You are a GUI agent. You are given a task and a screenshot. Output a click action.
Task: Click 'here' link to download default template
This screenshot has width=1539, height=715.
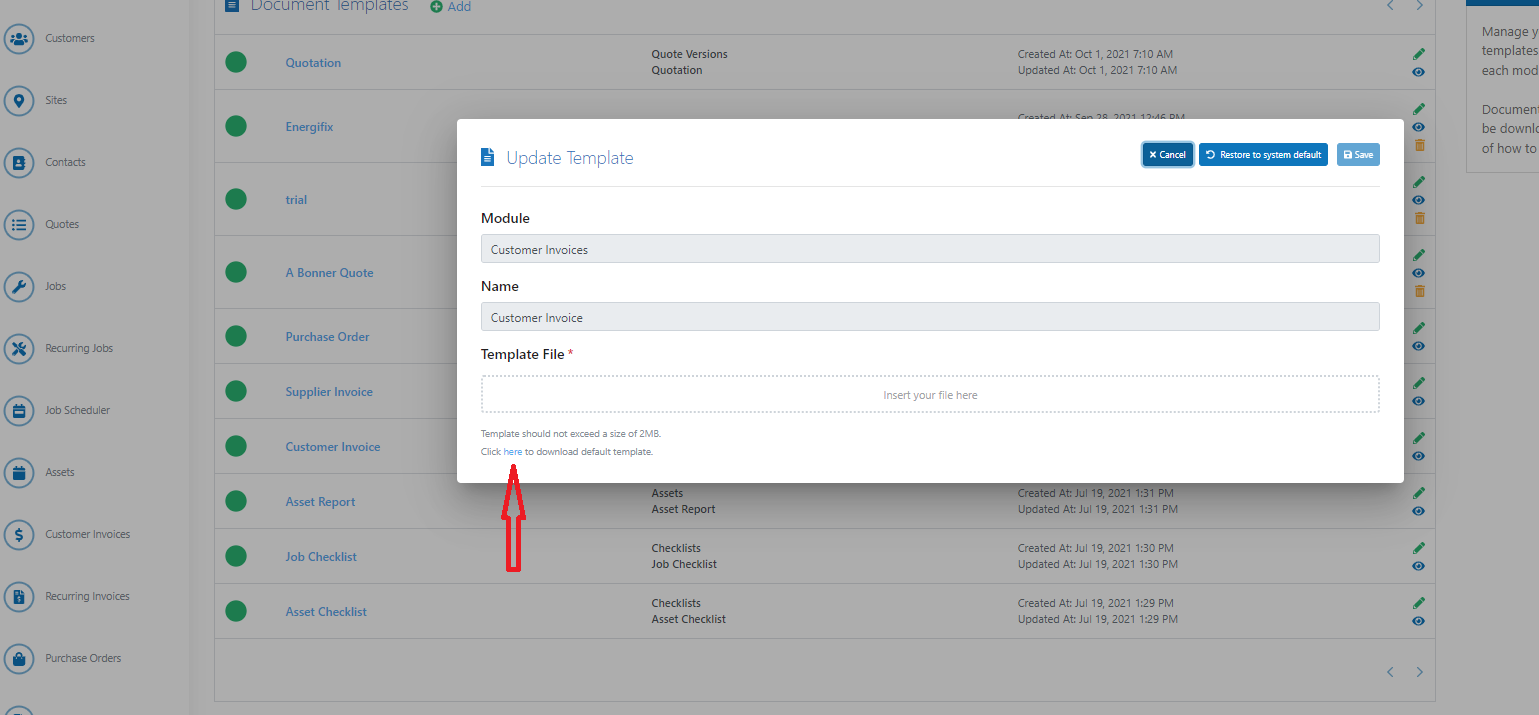512,452
